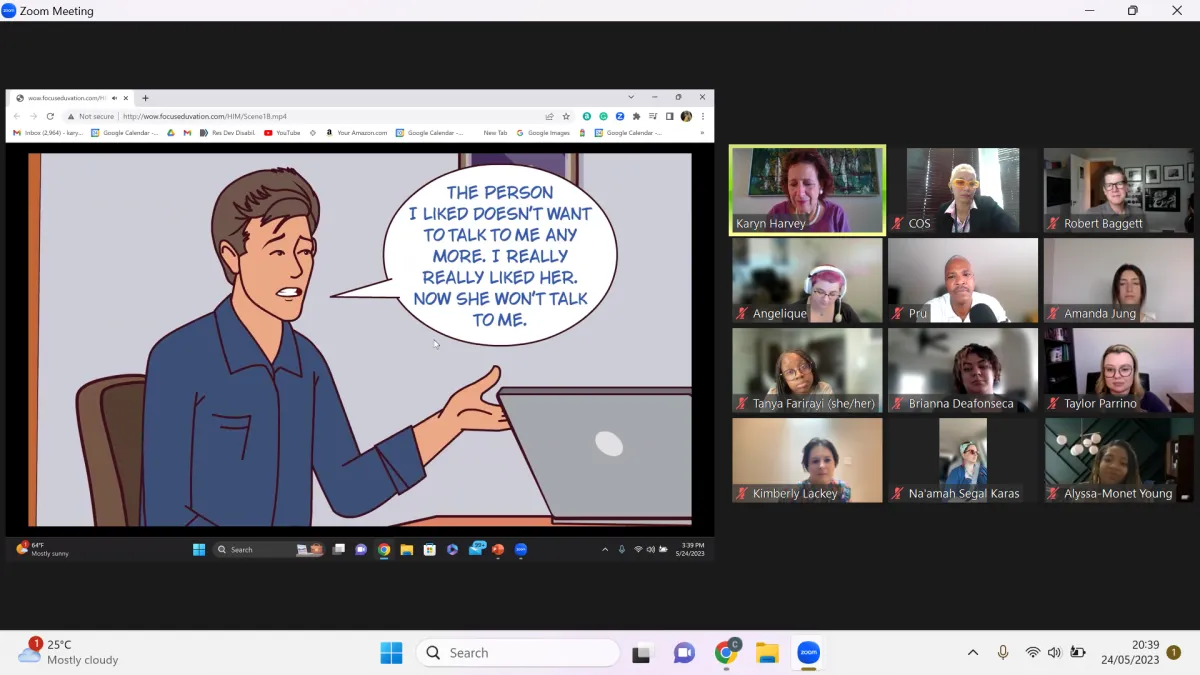Open Task View on the Windows taskbar
This screenshot has height=675, width=1200.
(x=641, y=653)
